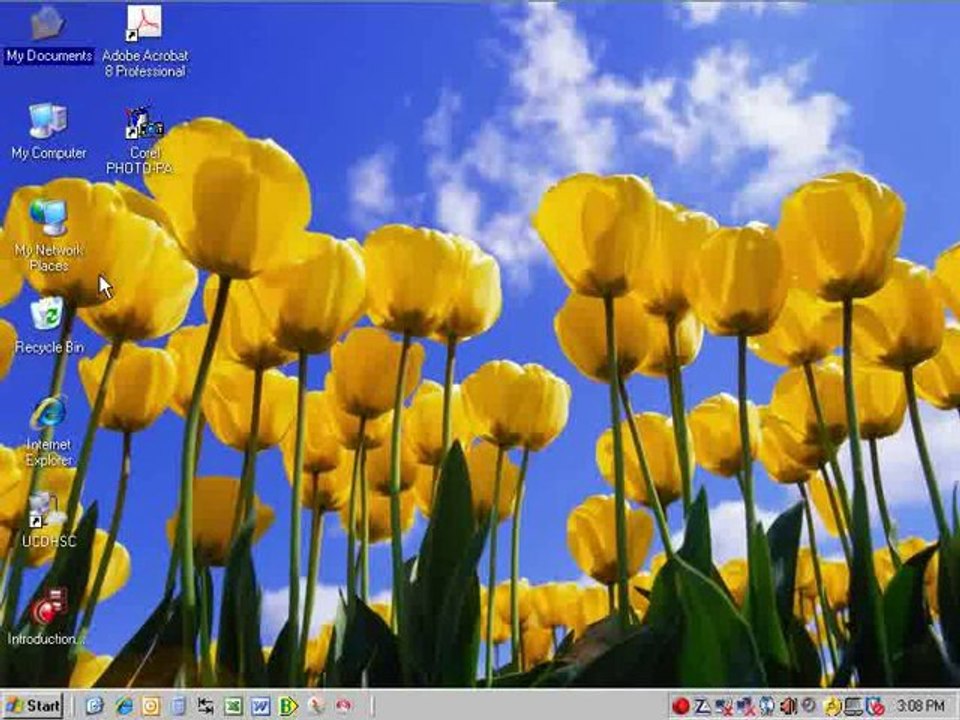Click the gray round tray icon
960x720 pixels.
coord(809,706)
